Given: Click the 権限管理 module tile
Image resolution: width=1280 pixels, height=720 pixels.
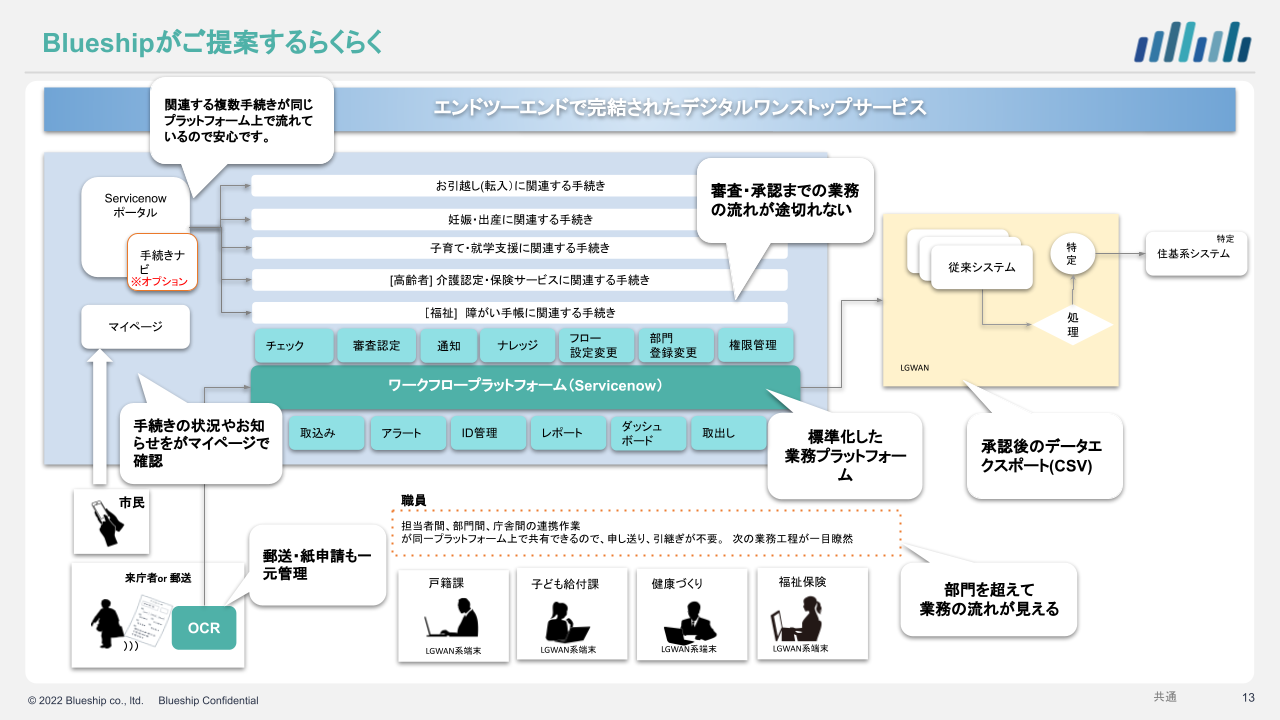Looking at the screenshot, I should tap(756, 345).
